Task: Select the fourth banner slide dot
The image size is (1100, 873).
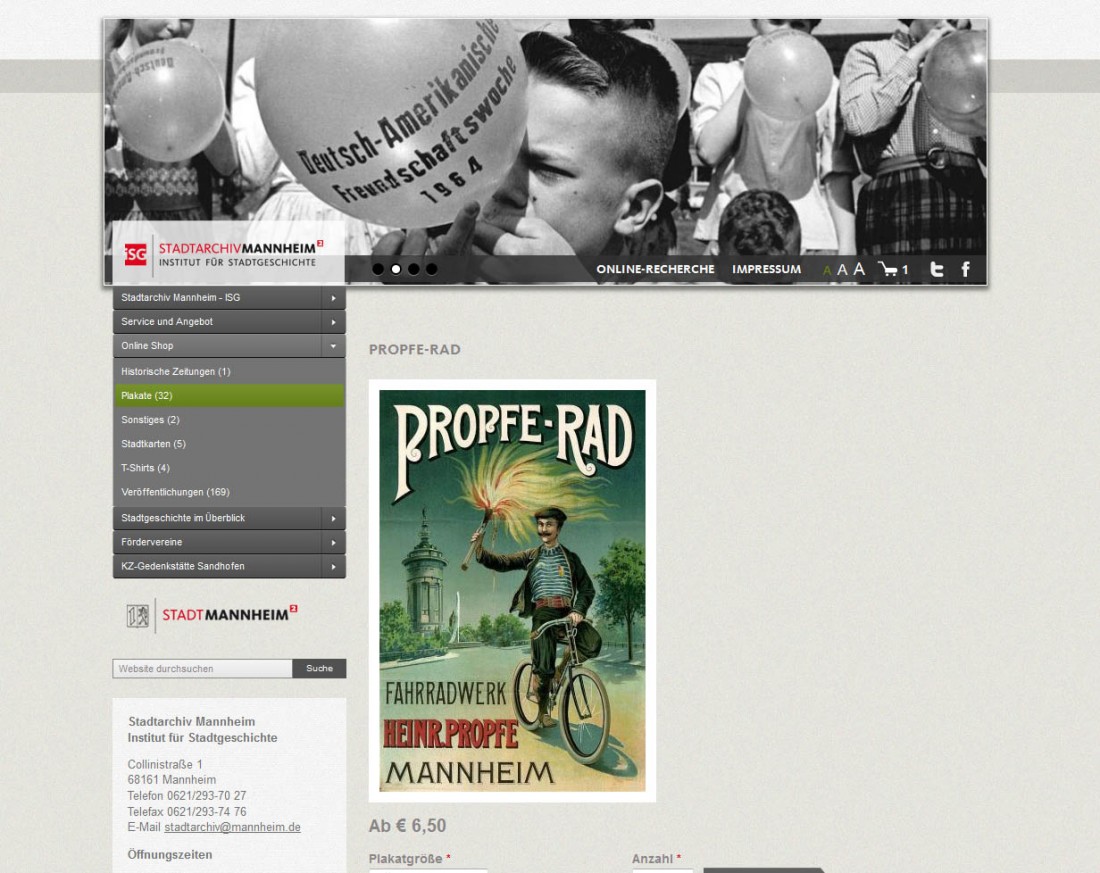Action: [431, 269]
